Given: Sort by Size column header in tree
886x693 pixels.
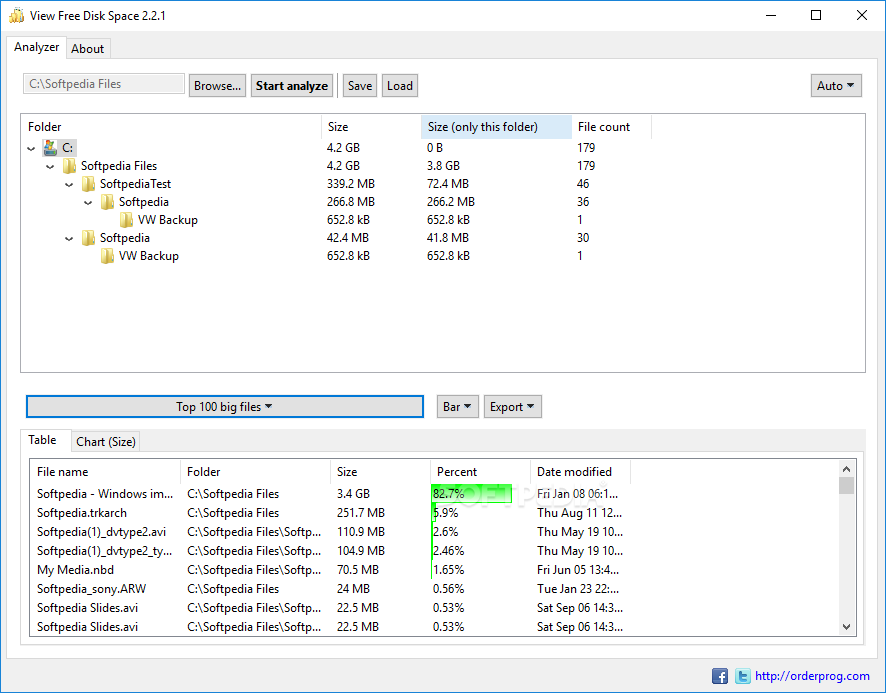Looking at the screenshot, I should click(x=371, y=127).
